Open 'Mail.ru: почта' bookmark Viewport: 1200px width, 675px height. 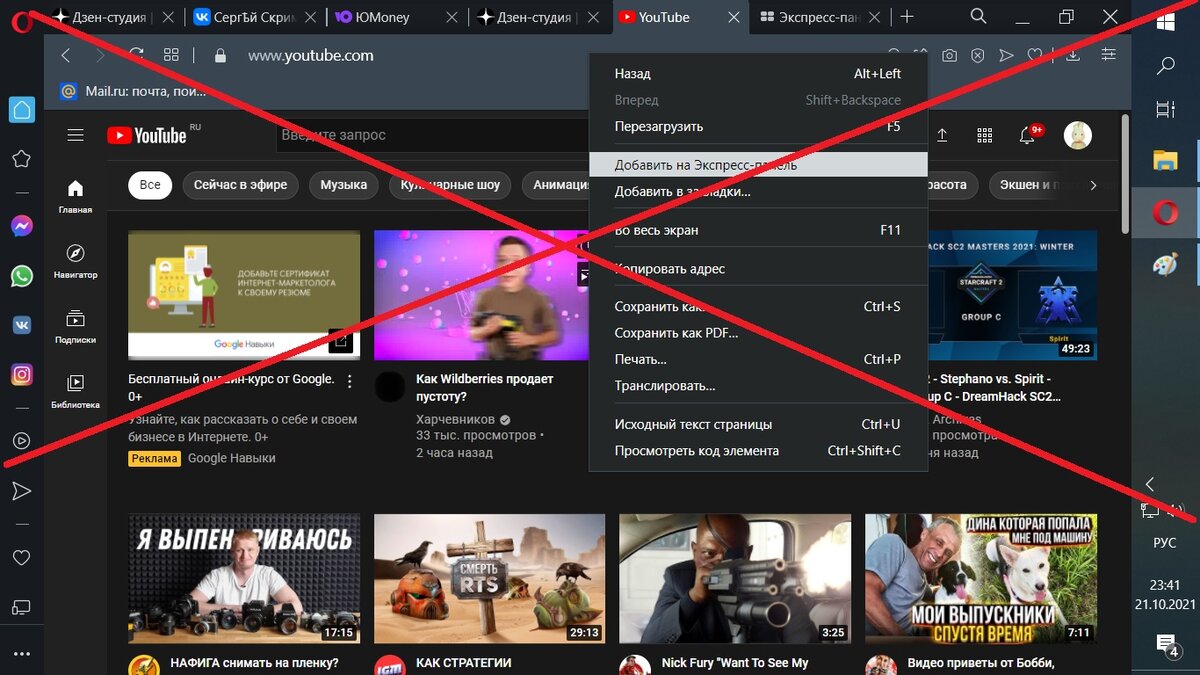point(133,91)
